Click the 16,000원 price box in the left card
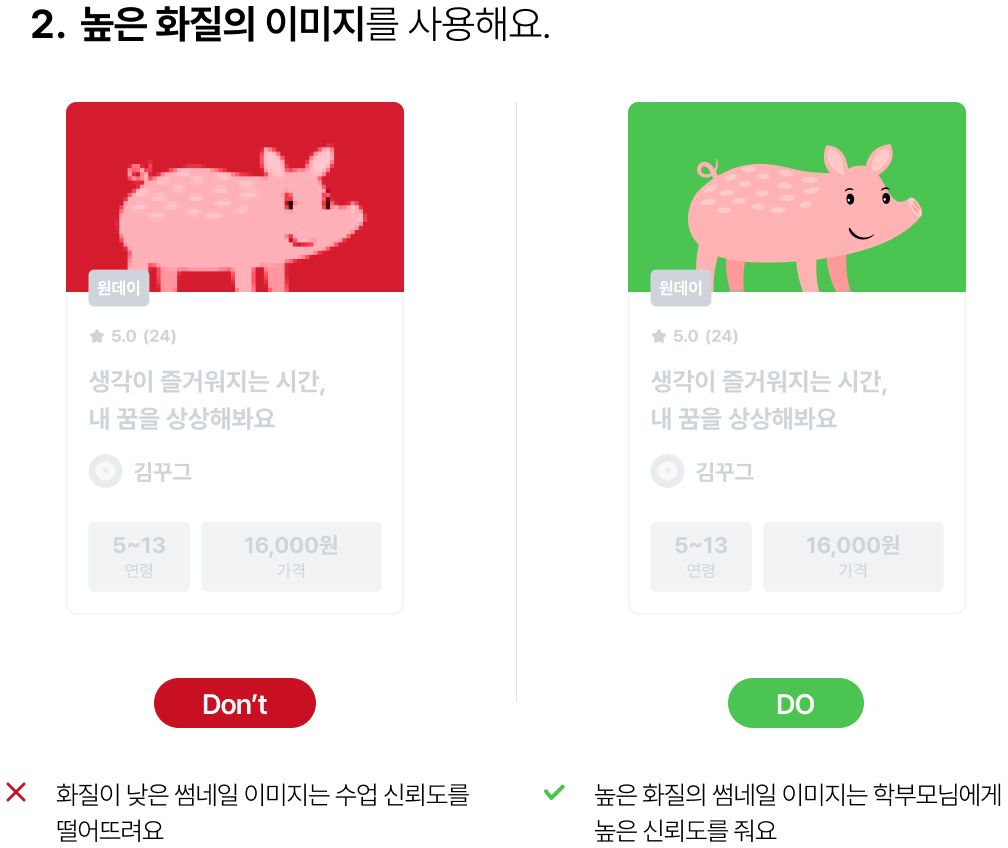 (291, 557)
